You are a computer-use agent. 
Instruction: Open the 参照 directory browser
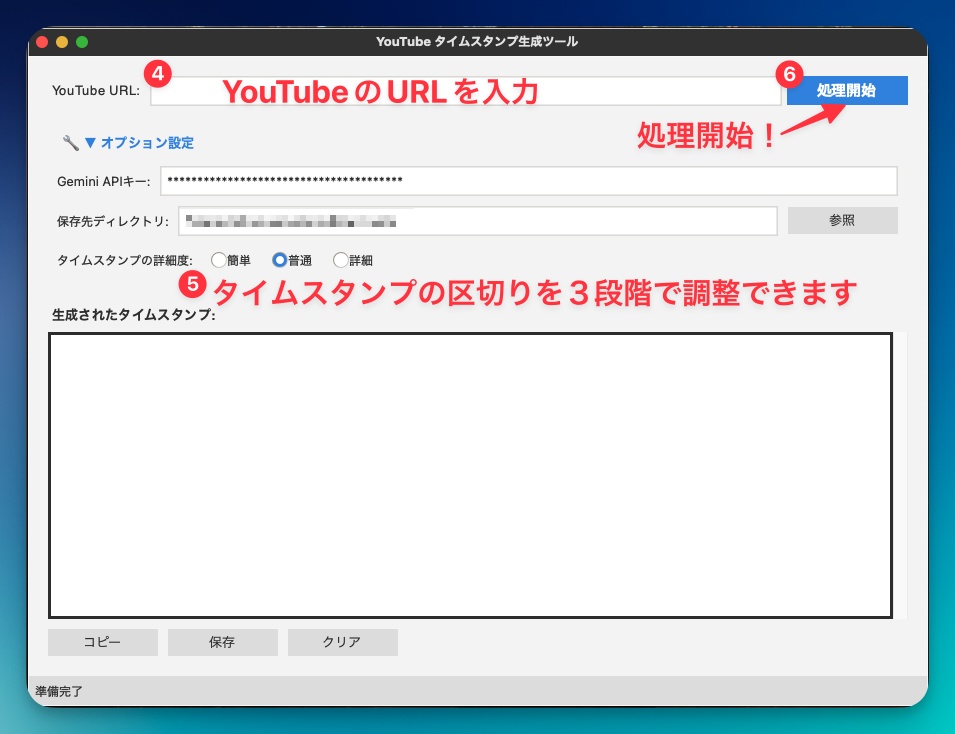[x=841, y=220]
